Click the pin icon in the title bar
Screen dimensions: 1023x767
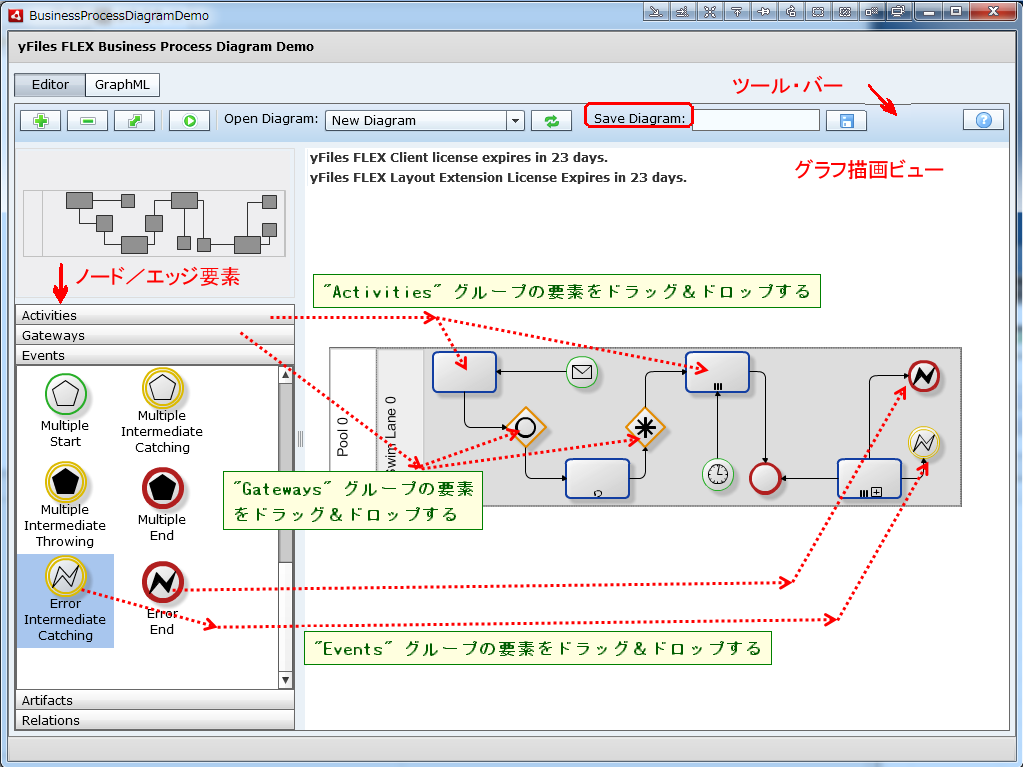pyautogui.click(x=763, y=11)
